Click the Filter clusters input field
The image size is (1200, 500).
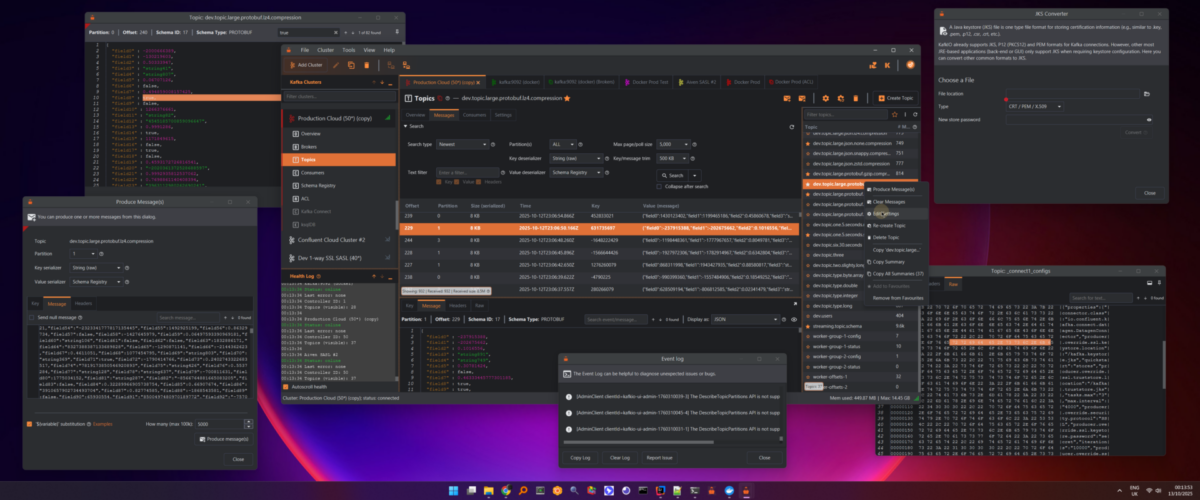click(x=339, y=97)
